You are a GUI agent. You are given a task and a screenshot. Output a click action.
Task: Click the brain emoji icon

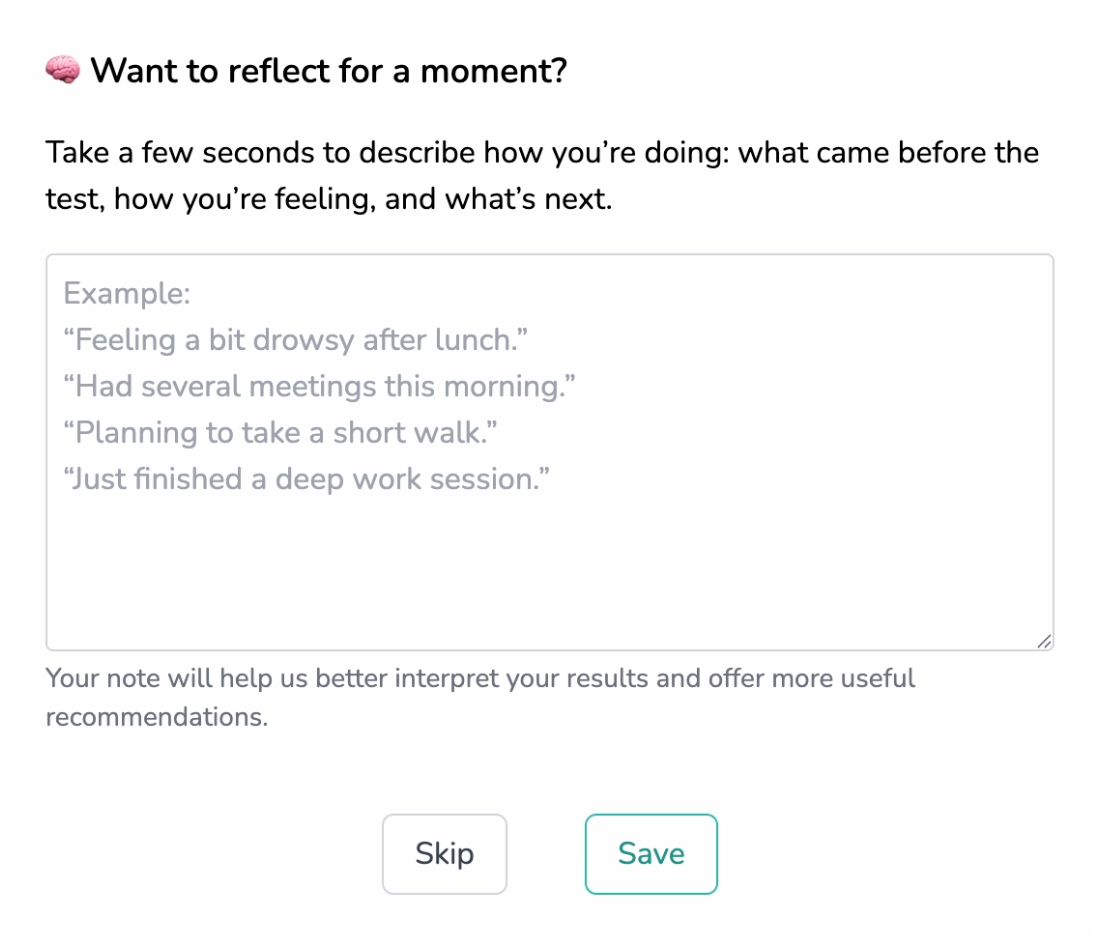[62, 71]
